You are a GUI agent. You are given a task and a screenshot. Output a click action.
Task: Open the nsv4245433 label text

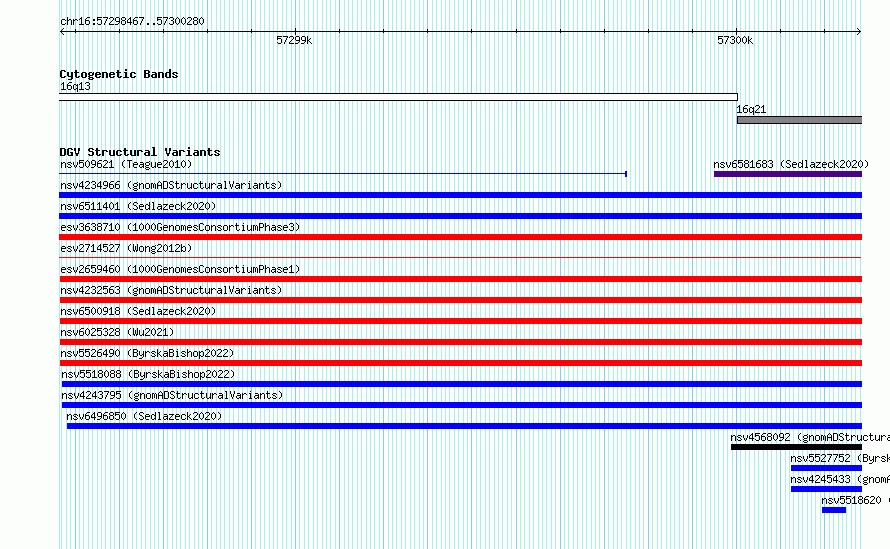click(840, 479)
